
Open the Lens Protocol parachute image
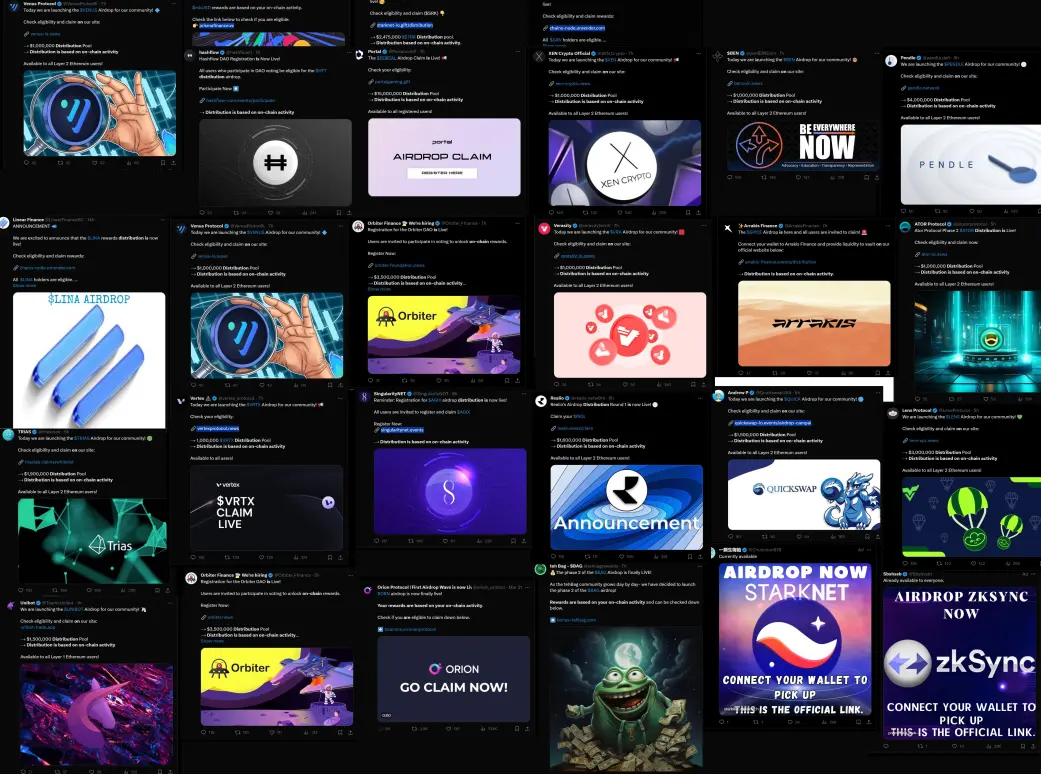(x=971, y=516)
